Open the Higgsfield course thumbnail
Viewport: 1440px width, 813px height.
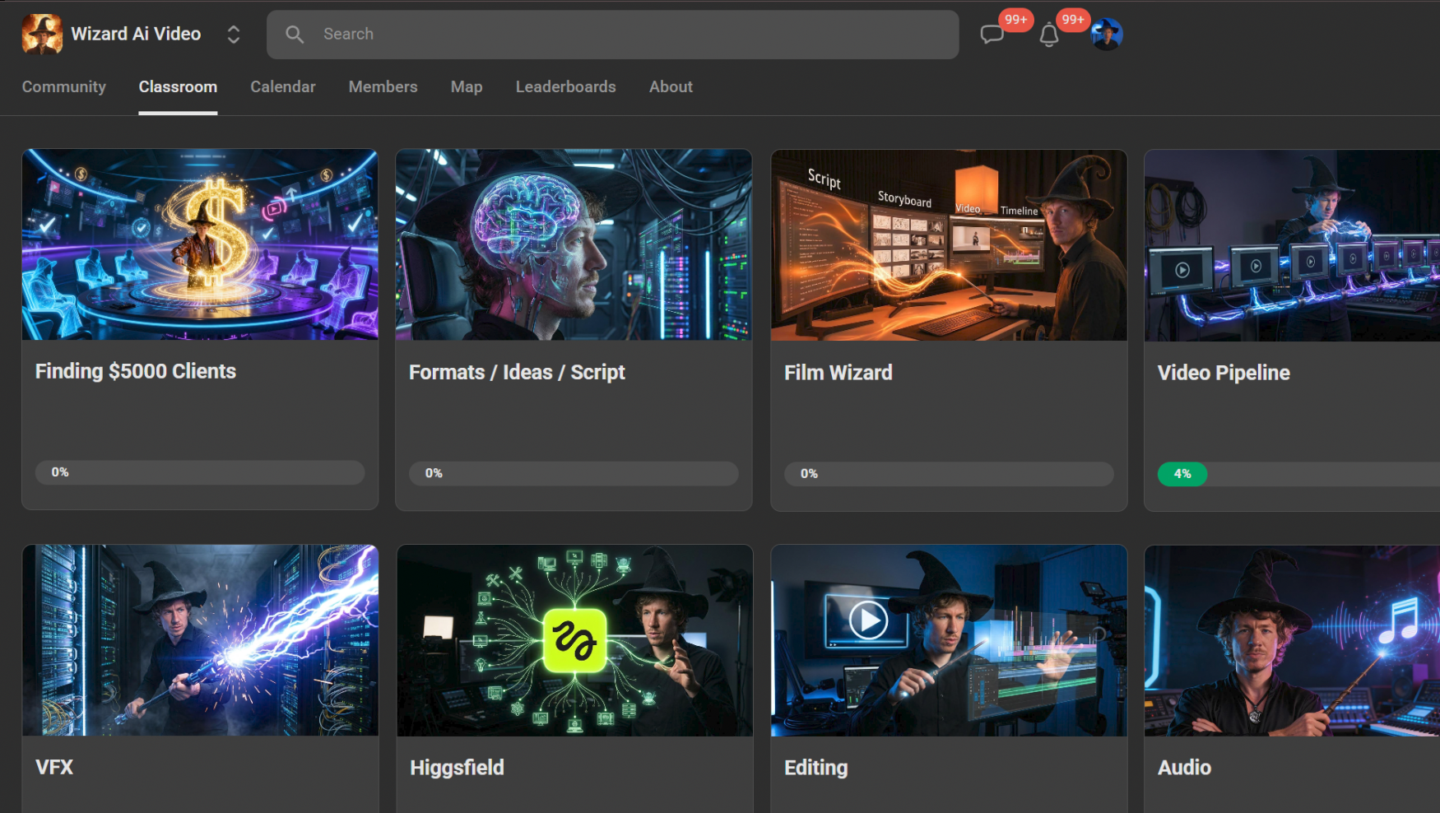(574, 640)
